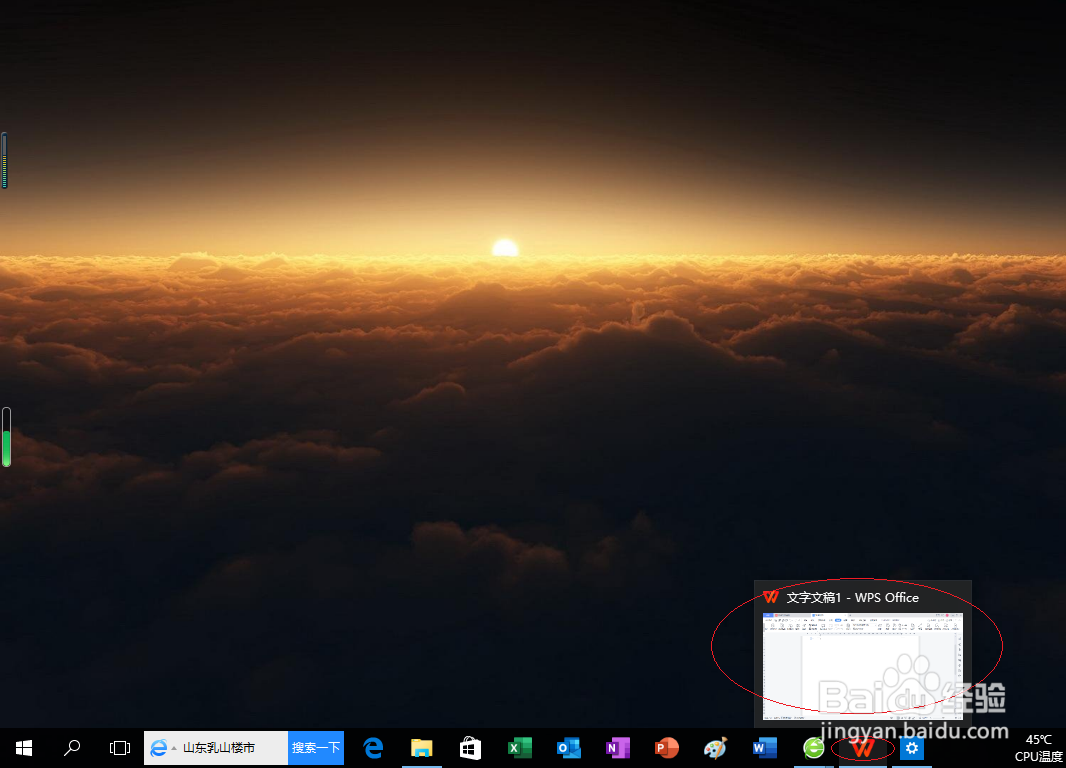Open Settings gear on the taskbar
Image resolution: width=1066 pixels, height=768 pixels.
(x=912, y=748)
